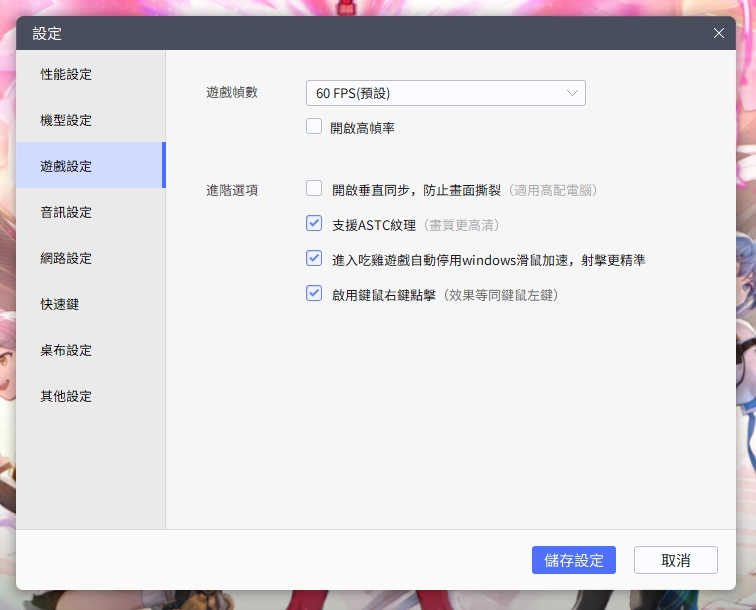Uncheck the 支援ASTC紋理 checkbox
This screenshot has width=756, height=610.
314,223
